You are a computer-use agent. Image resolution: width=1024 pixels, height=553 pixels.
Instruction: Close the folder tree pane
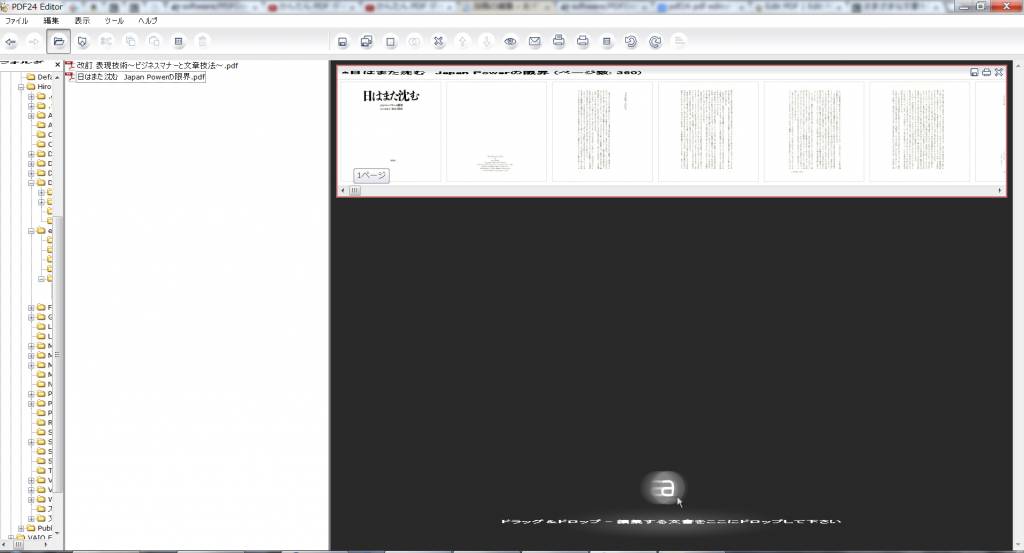pos(57,65)
